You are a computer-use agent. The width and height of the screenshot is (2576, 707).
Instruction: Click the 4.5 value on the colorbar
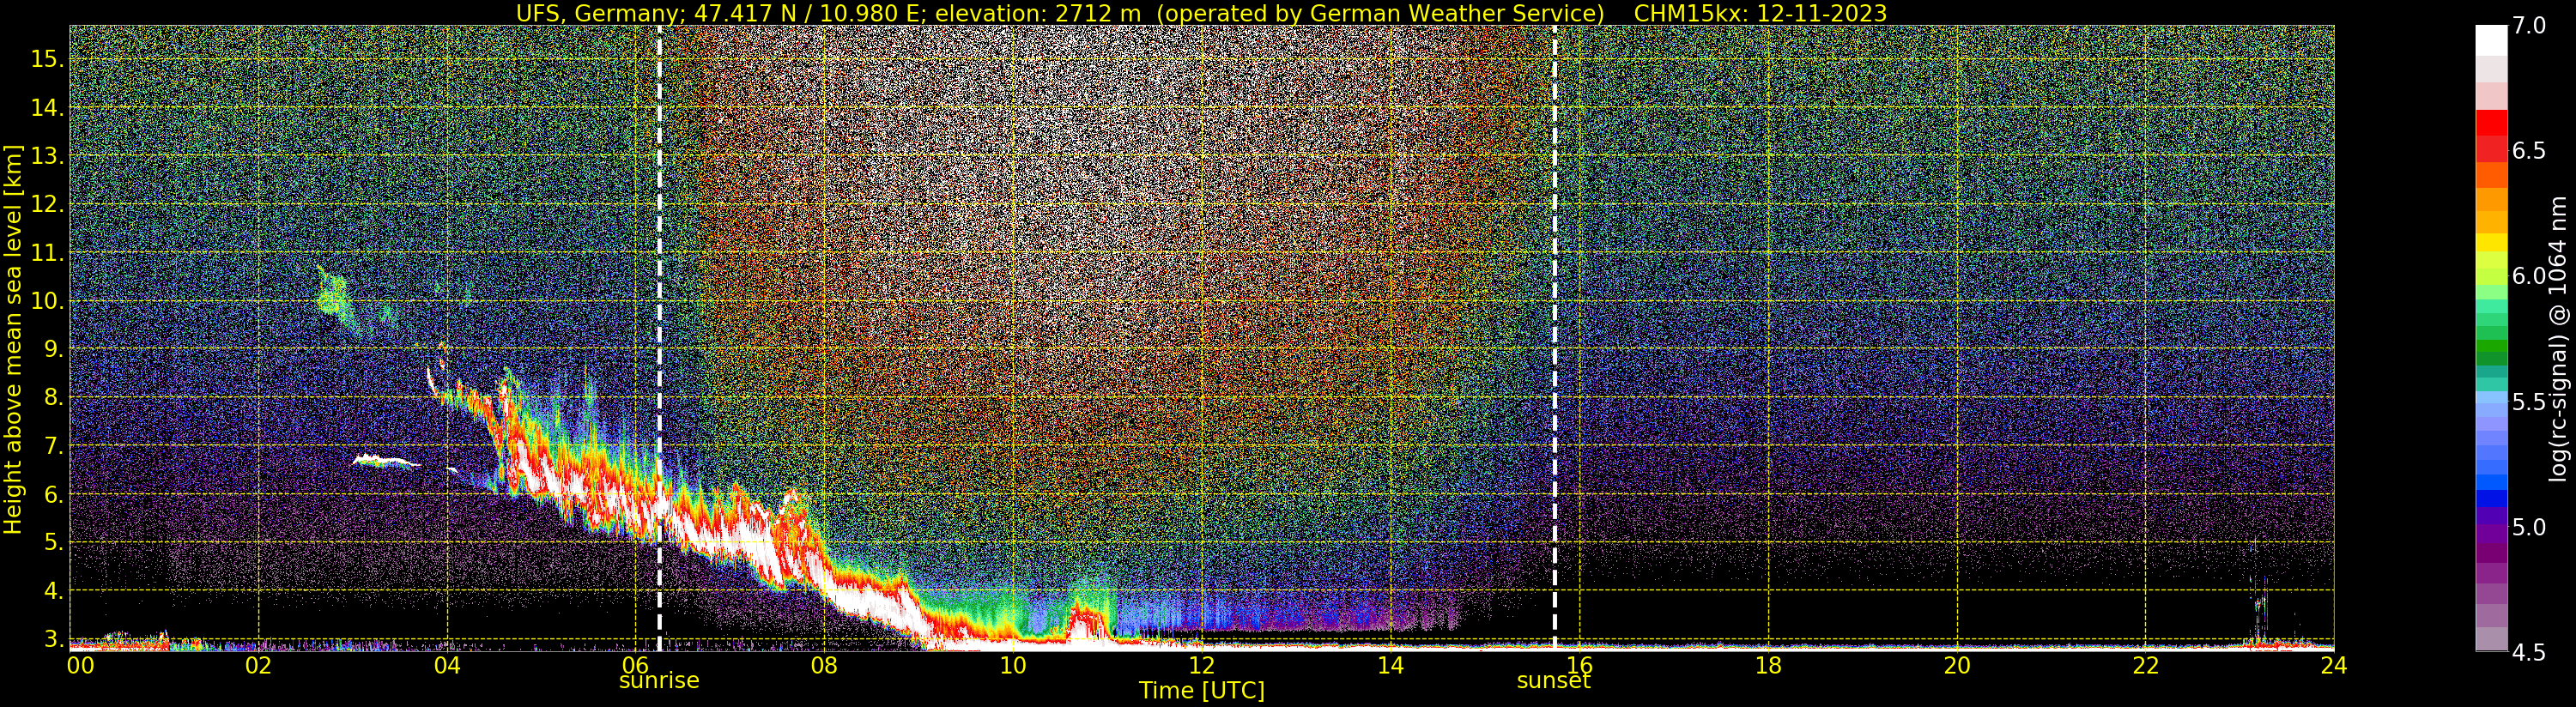2529,653
